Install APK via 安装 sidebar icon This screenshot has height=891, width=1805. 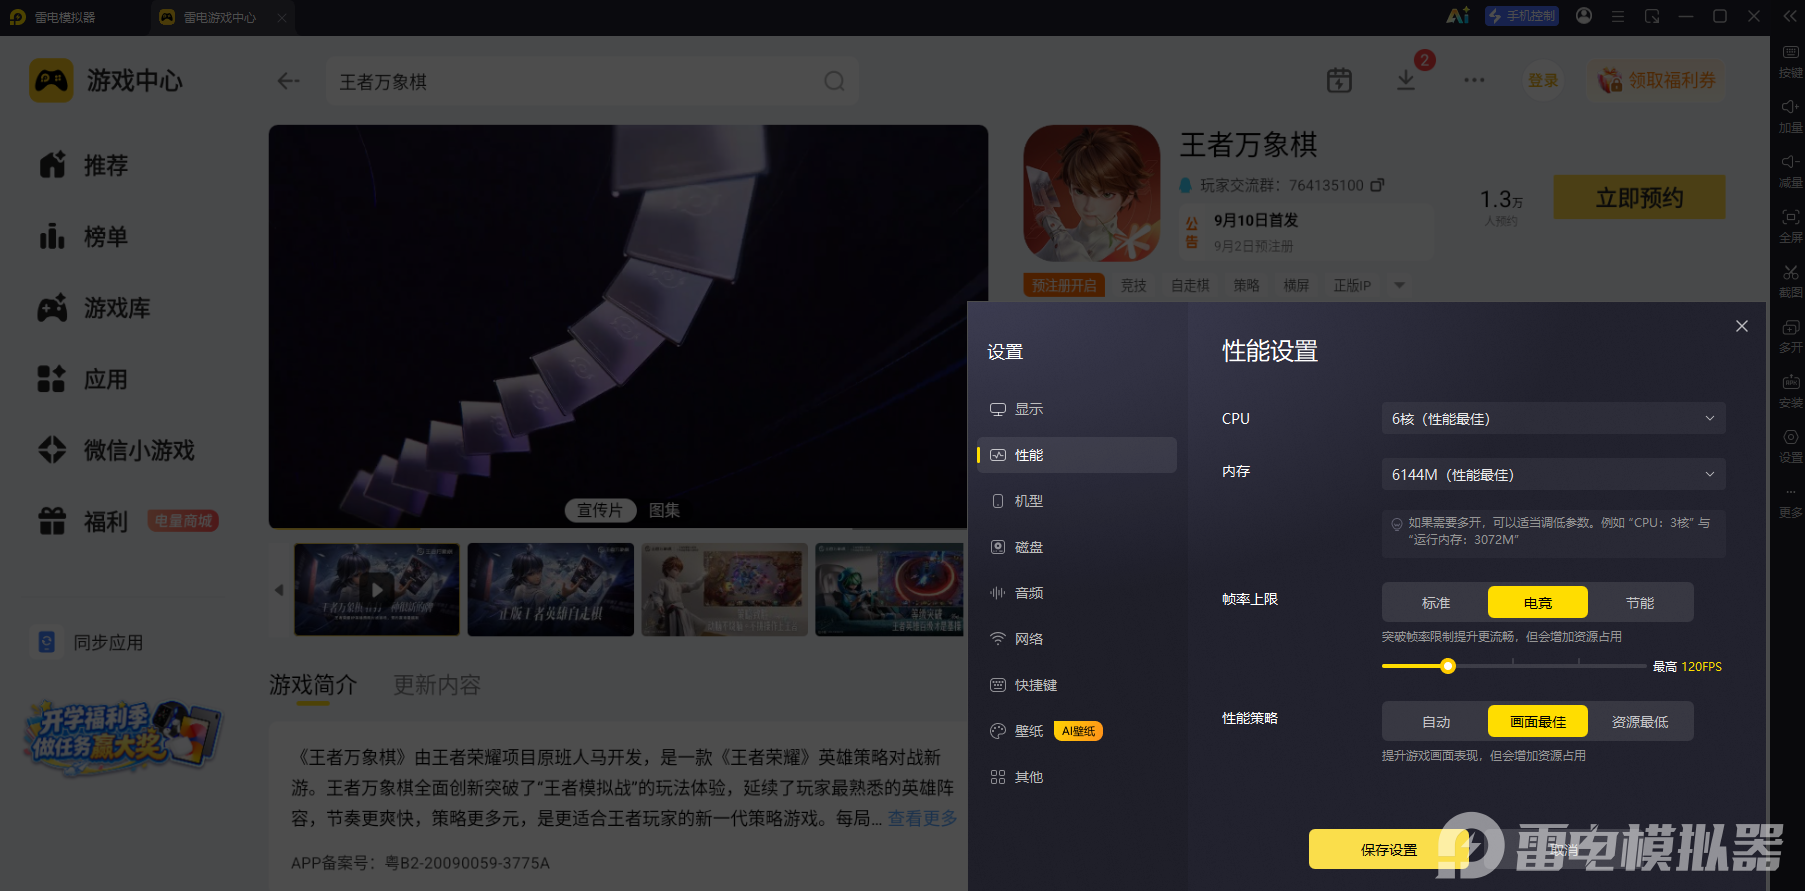[x=1790, y=390]
